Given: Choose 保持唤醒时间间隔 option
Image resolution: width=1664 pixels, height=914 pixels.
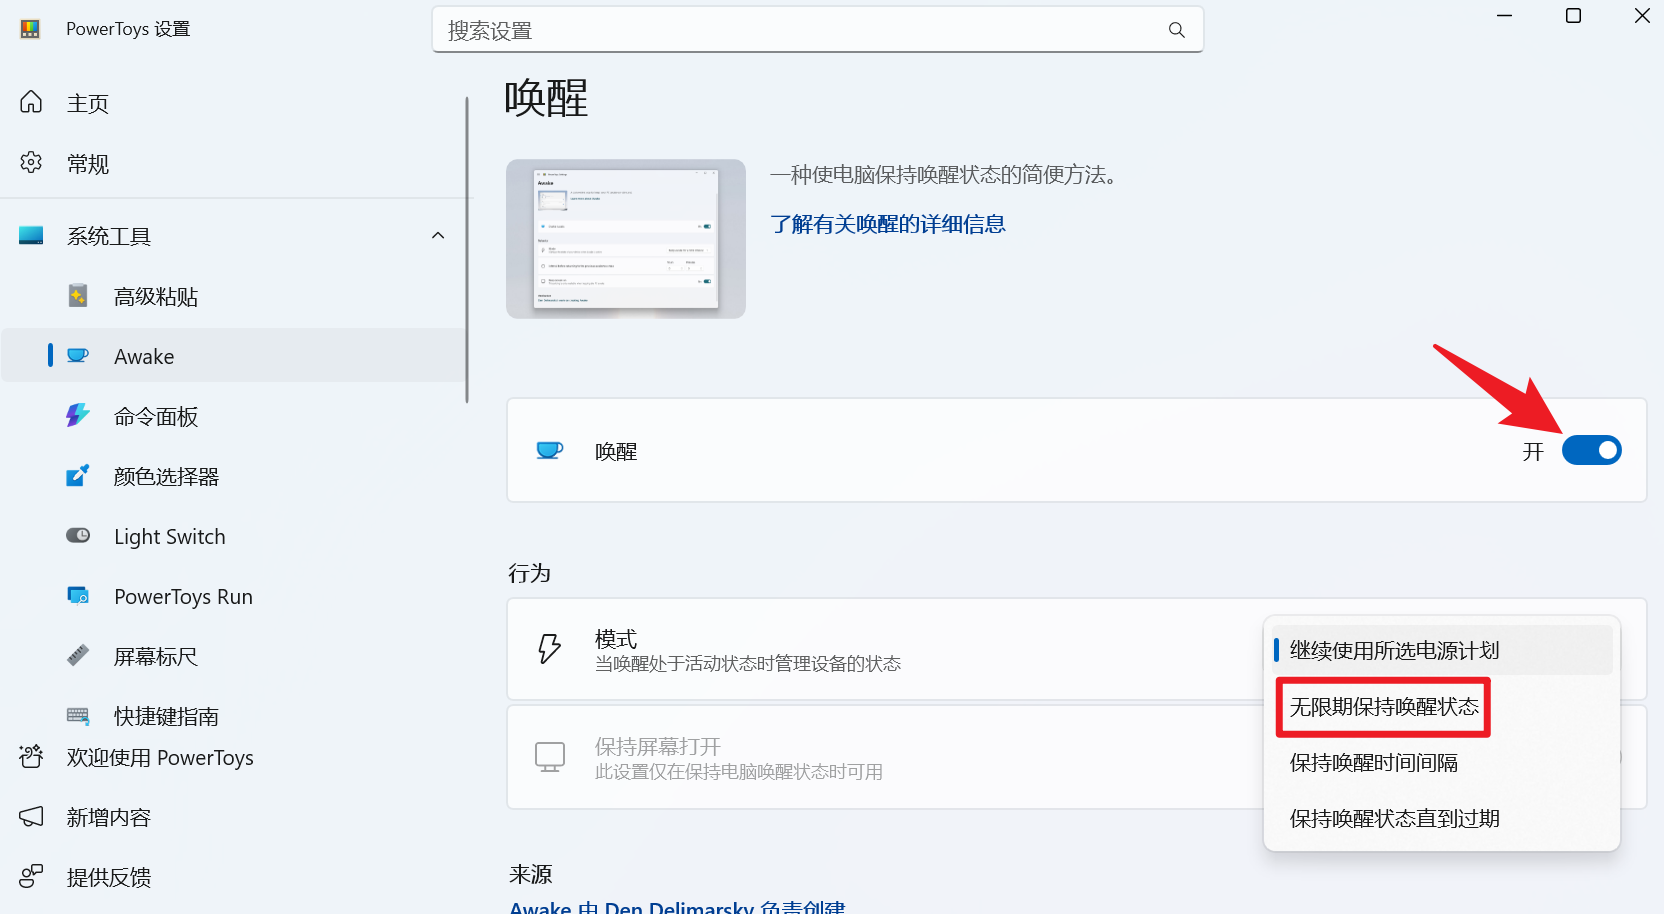Looking at the screenshot, I should (1375, 763).
